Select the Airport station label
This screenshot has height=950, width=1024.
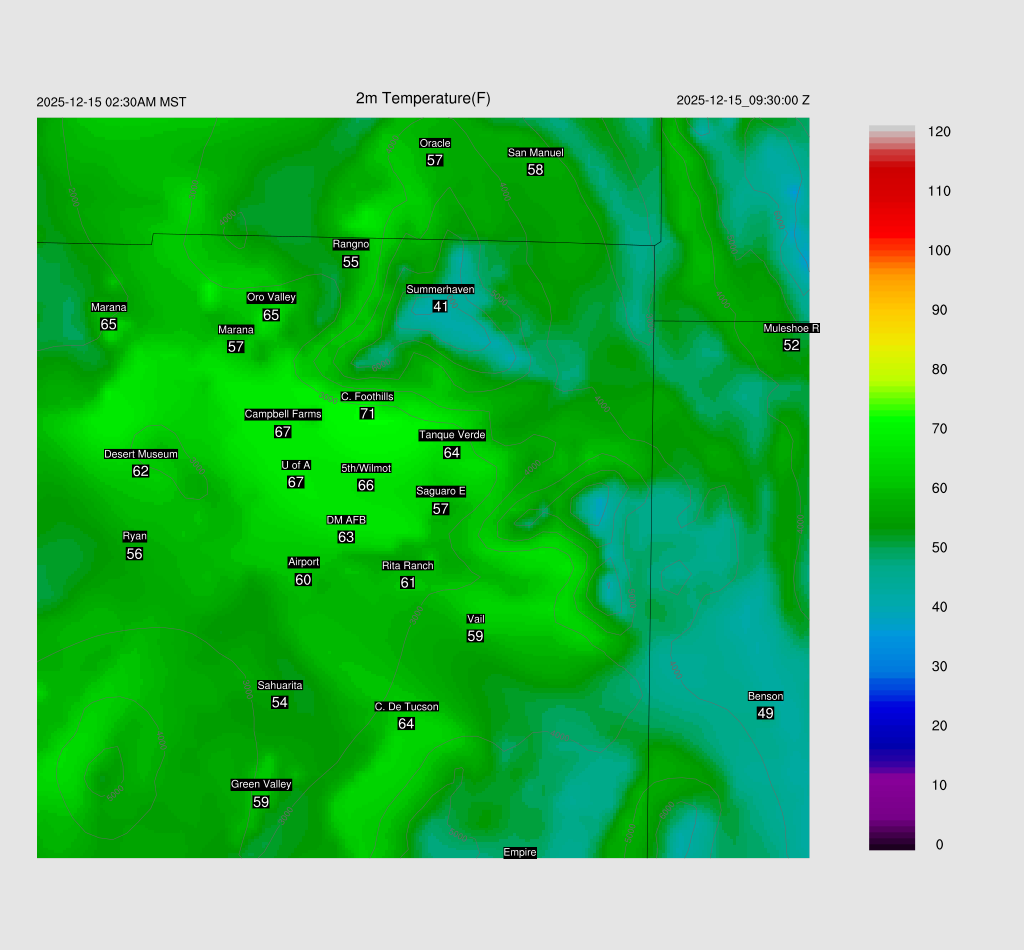coord(303,562)
